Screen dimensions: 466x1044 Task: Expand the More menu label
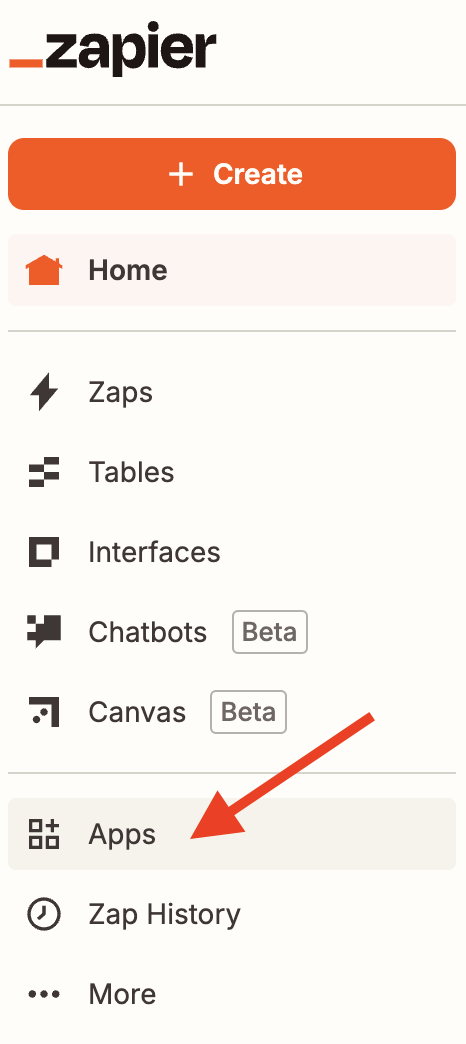coord(122,994)
